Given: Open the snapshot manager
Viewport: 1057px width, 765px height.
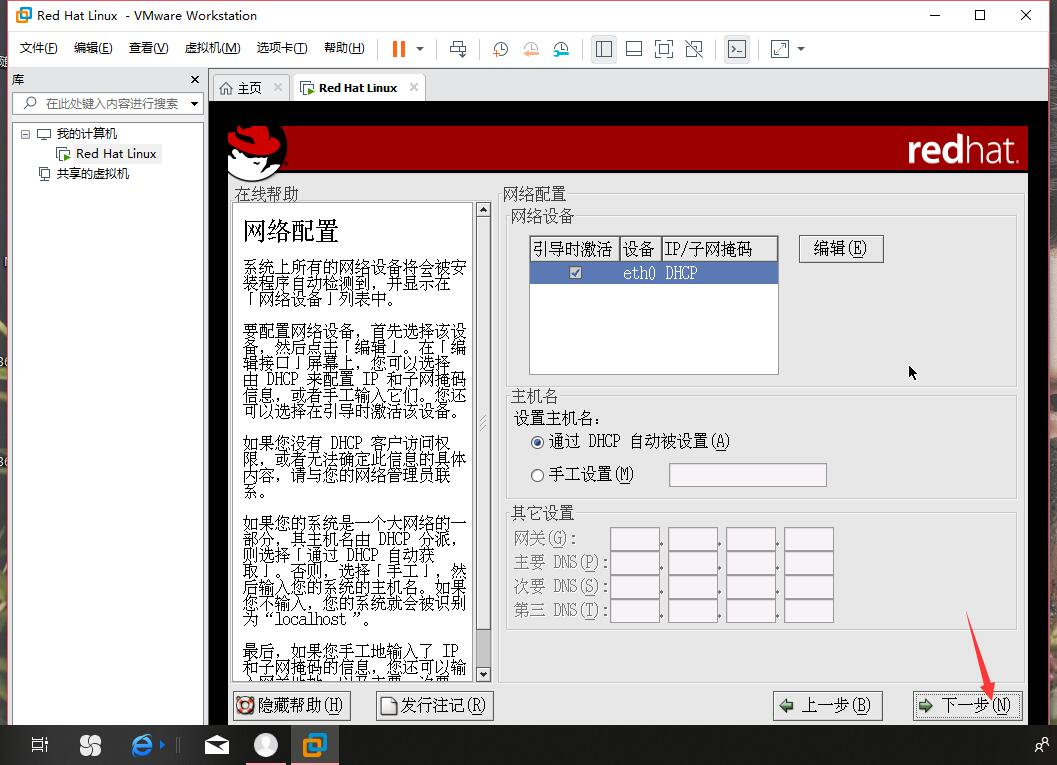Looking at the screenshot, I should (561, 49).
